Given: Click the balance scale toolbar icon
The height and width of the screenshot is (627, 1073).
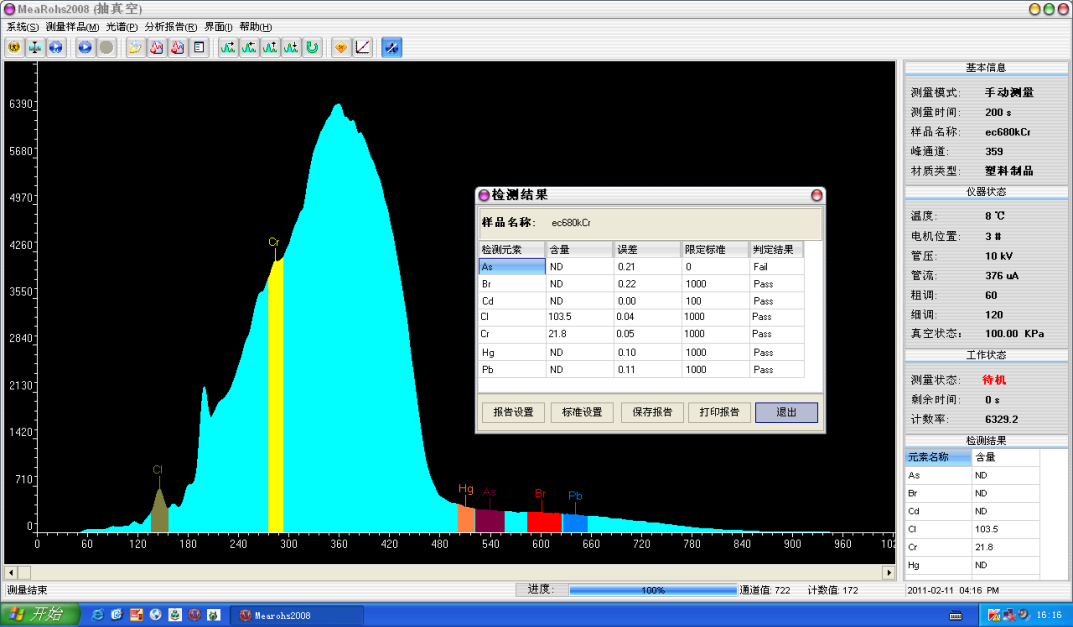Looking at the screenshot, I should [x=35, y=47].
